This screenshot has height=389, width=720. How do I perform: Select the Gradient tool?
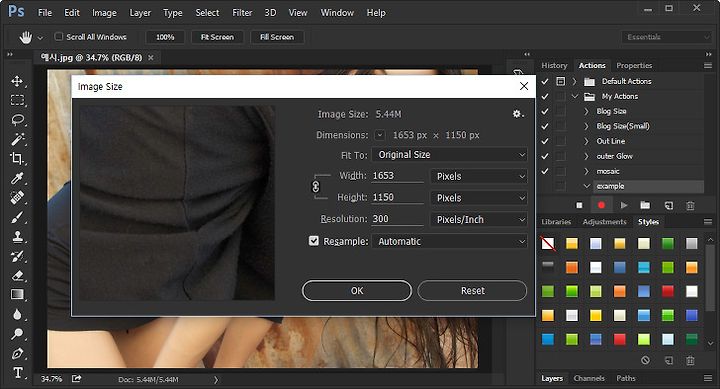coord(17,295)
